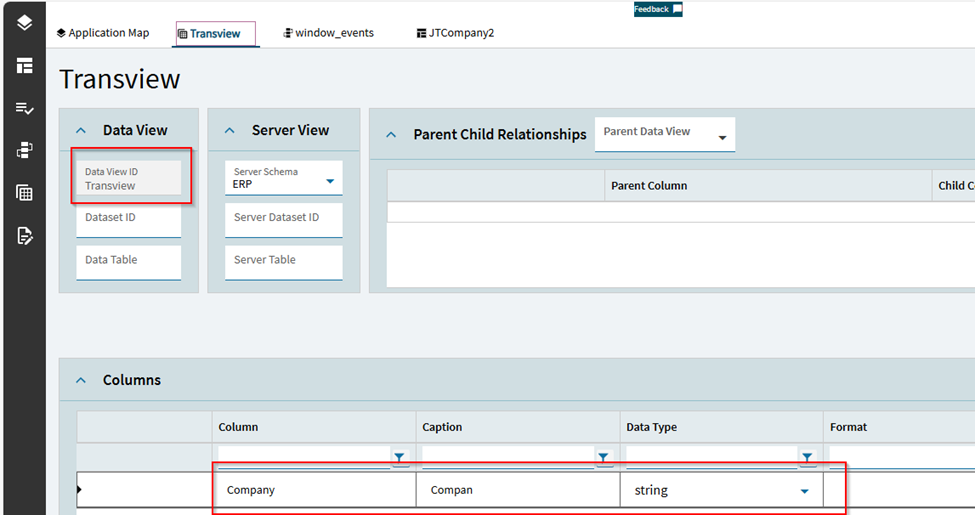Click the checklist icon in sidebar
This screenshot has height=515, width=975.
coord(24,108)
